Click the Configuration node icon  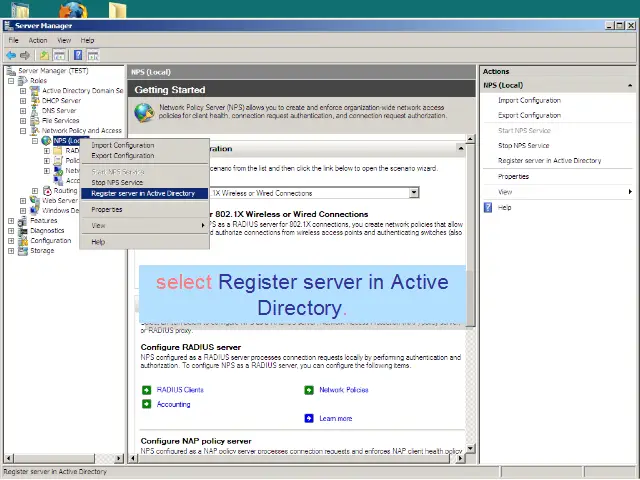point(23,241)
